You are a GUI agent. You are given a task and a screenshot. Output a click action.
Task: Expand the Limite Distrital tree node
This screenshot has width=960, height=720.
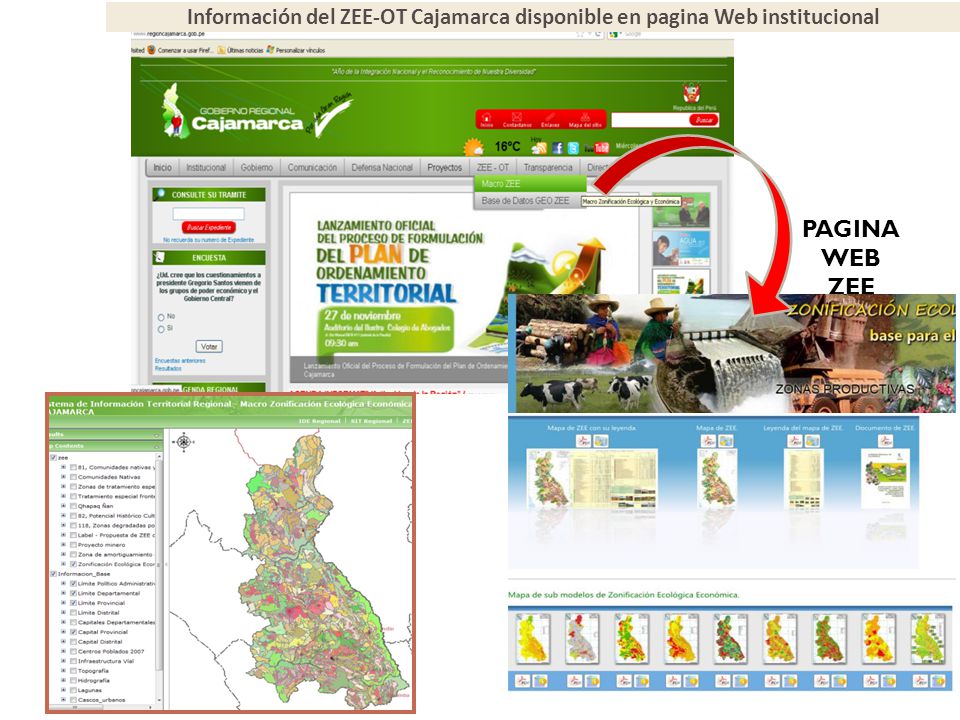pos(63,612)
